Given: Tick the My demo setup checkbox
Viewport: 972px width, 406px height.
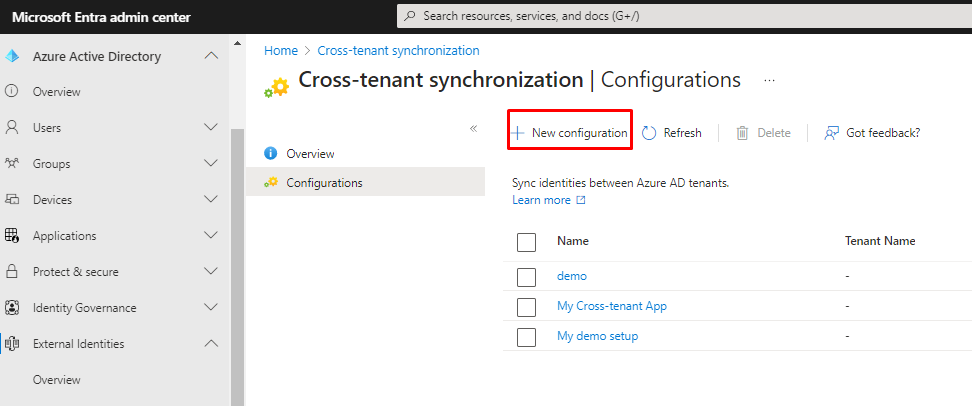Looking at the screenshot, I should [527, 337].
